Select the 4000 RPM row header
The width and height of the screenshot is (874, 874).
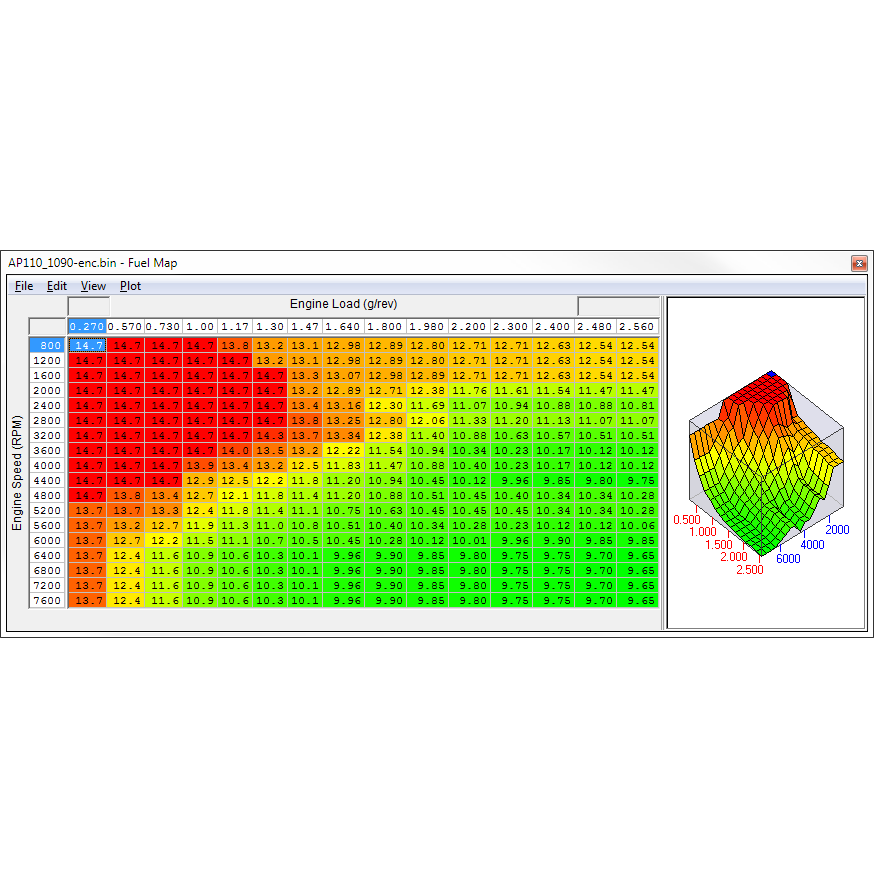point(47,465)
